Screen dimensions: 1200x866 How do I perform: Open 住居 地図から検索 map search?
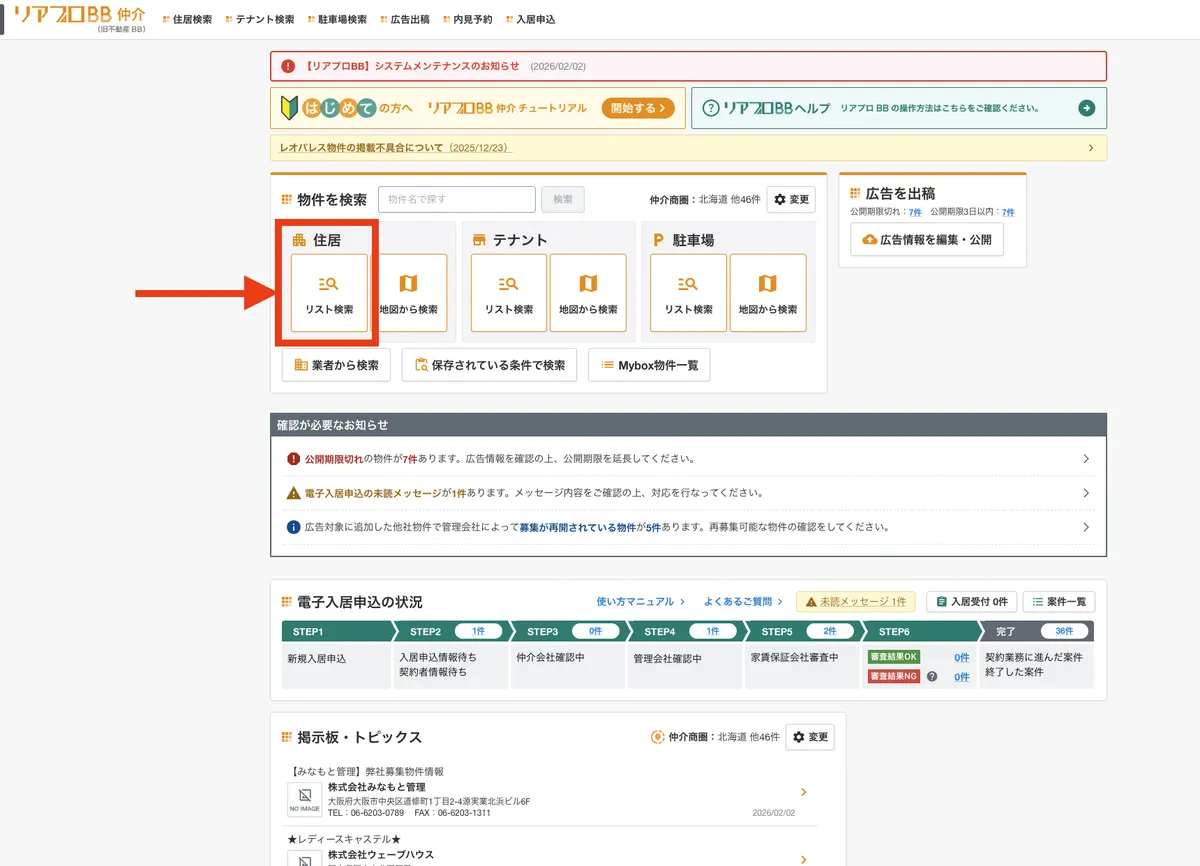pos(408,292)
